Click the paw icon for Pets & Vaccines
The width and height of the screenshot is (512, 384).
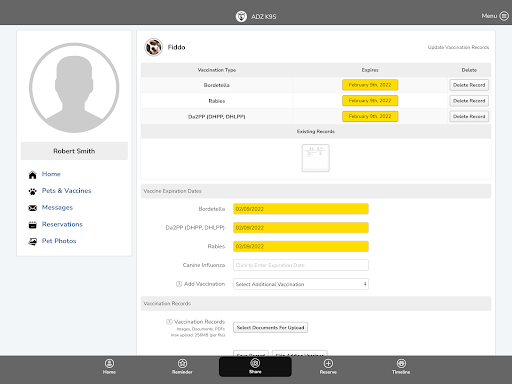[32, 191]
